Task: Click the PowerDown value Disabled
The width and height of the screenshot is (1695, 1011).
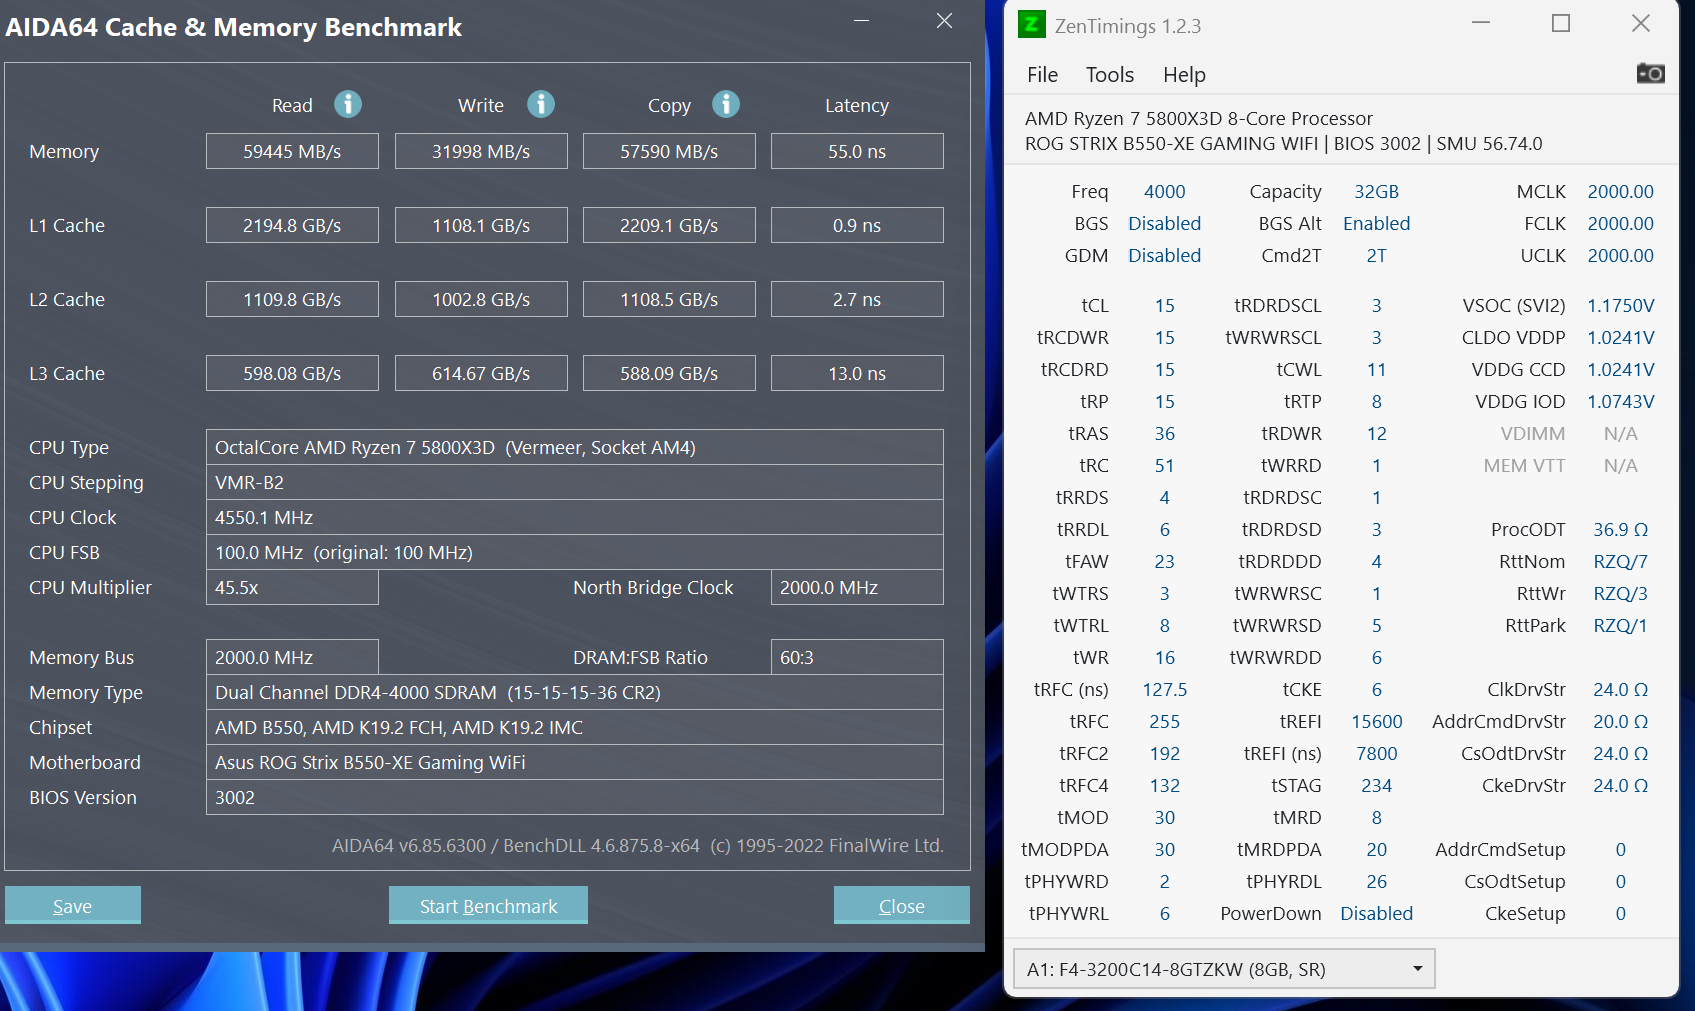Action: coord(1376,913)
